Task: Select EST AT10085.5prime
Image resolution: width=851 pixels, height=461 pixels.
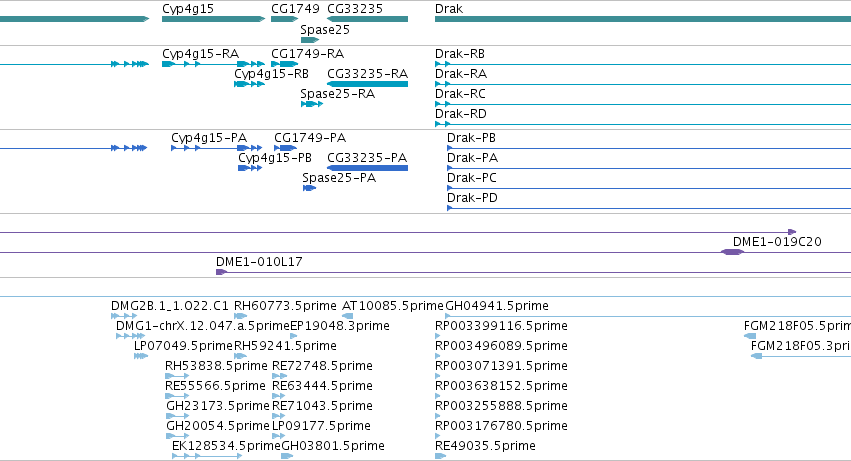Action: (x=348, y=316)
